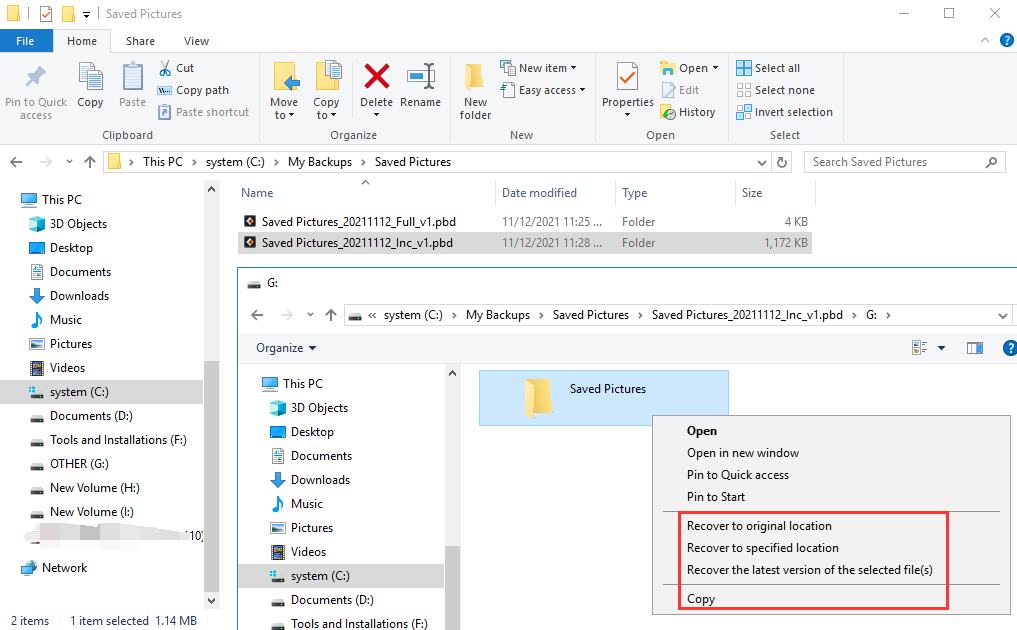Expand the New item dropdown

pyautogui.click(x=573, y=68)
